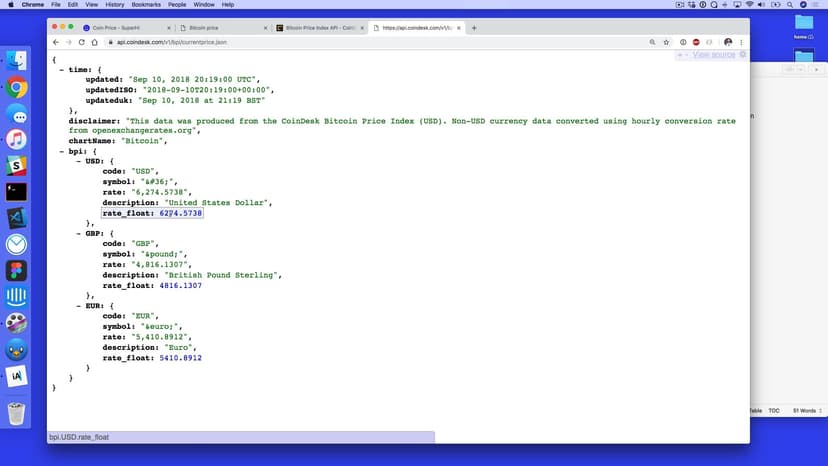Collapse the GBP object node

click(79, 233)
